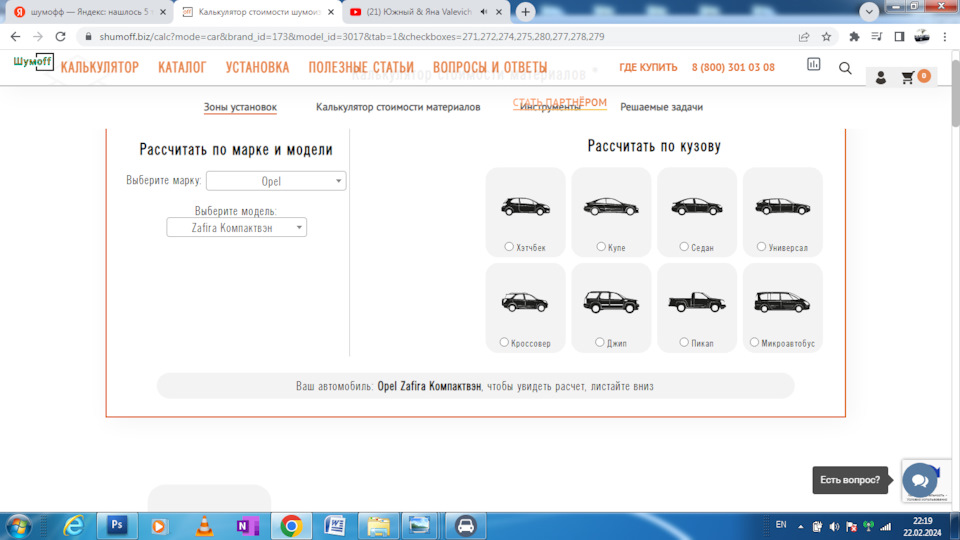Click the СТАТЬ ПАРТНЁРОМ link

pyautogui.click(x=560, y=102)
